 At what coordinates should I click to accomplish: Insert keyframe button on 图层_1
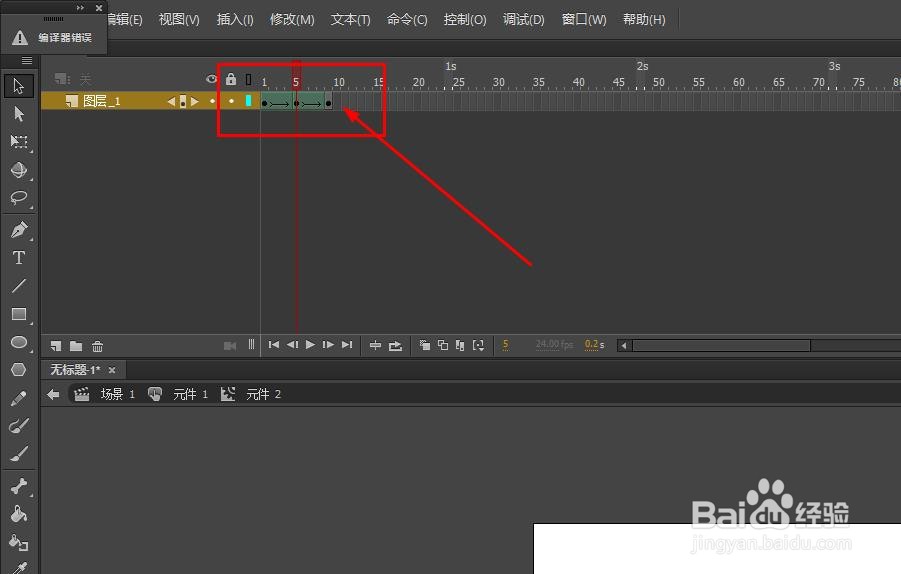pos(183,102)
